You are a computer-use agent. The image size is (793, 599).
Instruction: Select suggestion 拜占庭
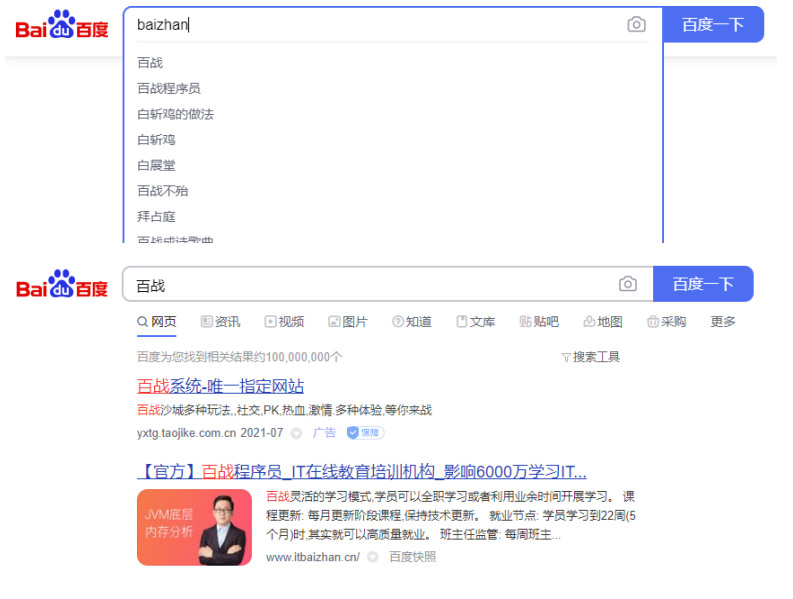(x=156, y=217)
